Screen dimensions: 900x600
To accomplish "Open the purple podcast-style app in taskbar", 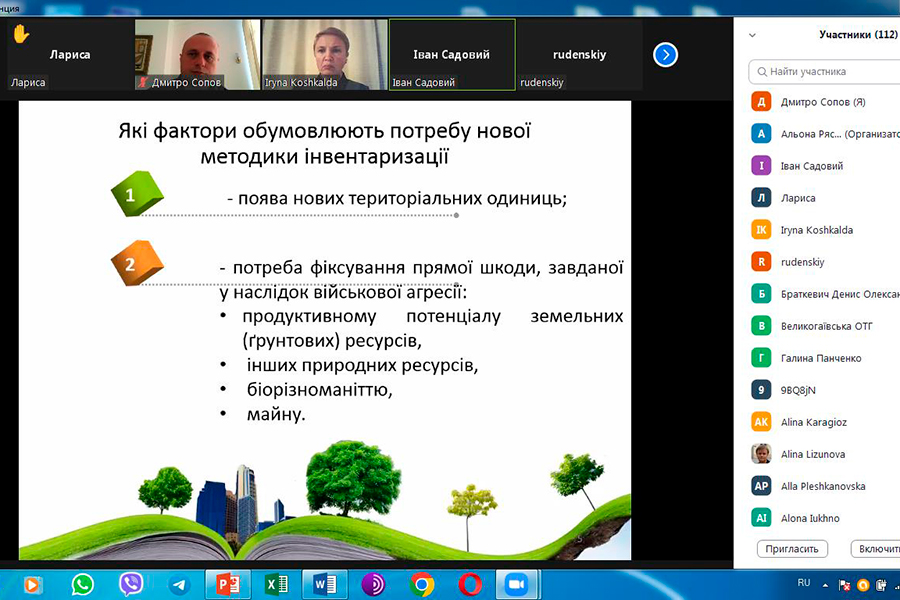I will point(374,585).
